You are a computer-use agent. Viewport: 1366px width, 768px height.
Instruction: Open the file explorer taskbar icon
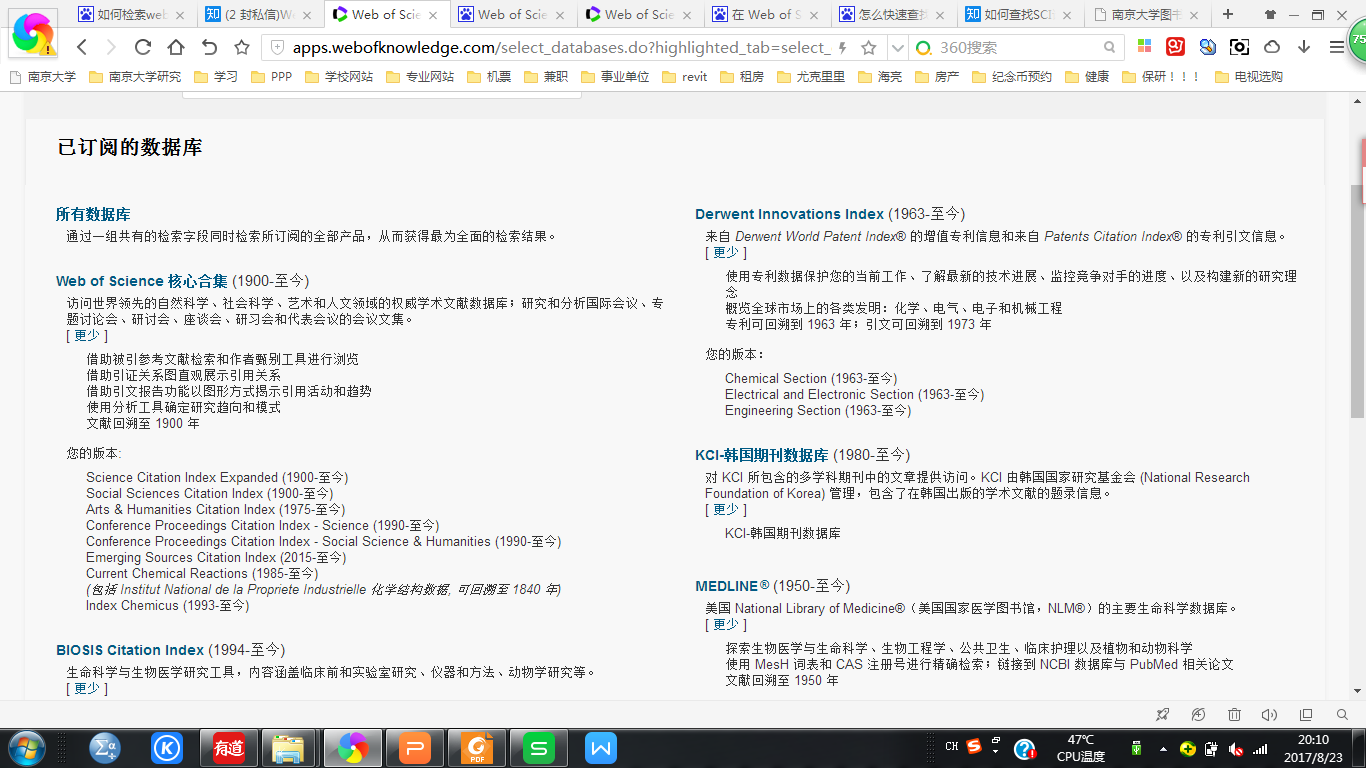[288, 748]
